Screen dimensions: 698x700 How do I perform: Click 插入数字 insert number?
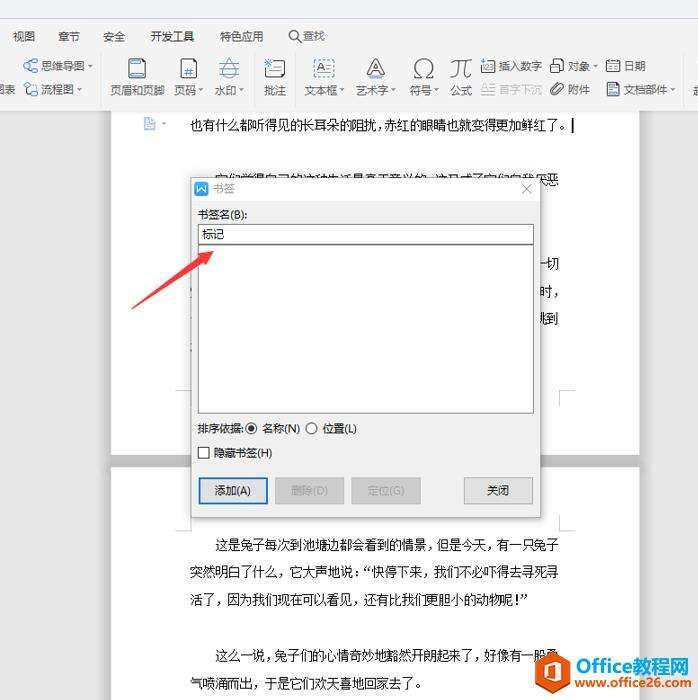pos(511,66)
